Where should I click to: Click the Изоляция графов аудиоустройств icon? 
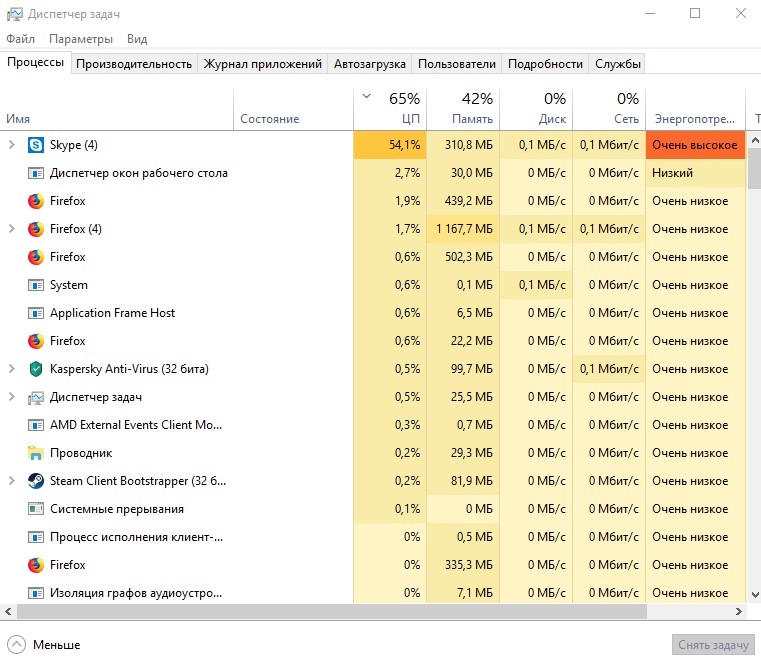(36, 593)
